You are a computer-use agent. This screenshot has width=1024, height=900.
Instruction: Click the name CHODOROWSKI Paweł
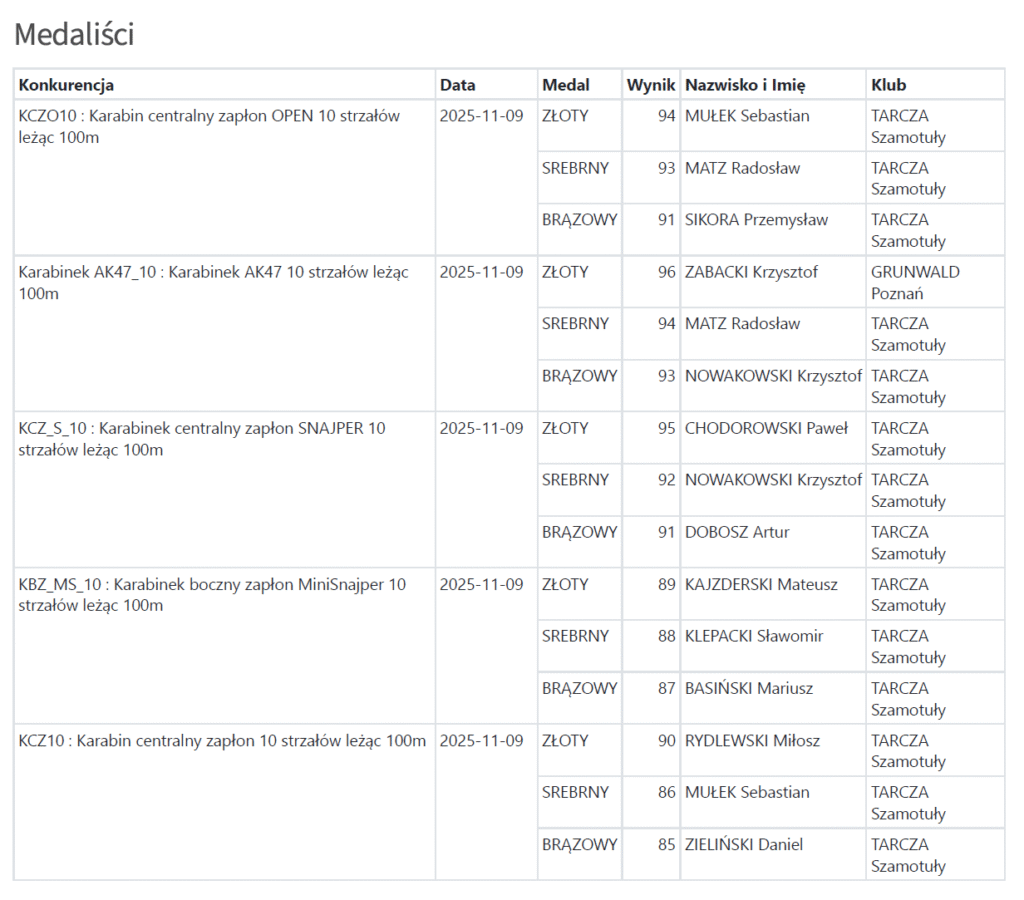766,428
